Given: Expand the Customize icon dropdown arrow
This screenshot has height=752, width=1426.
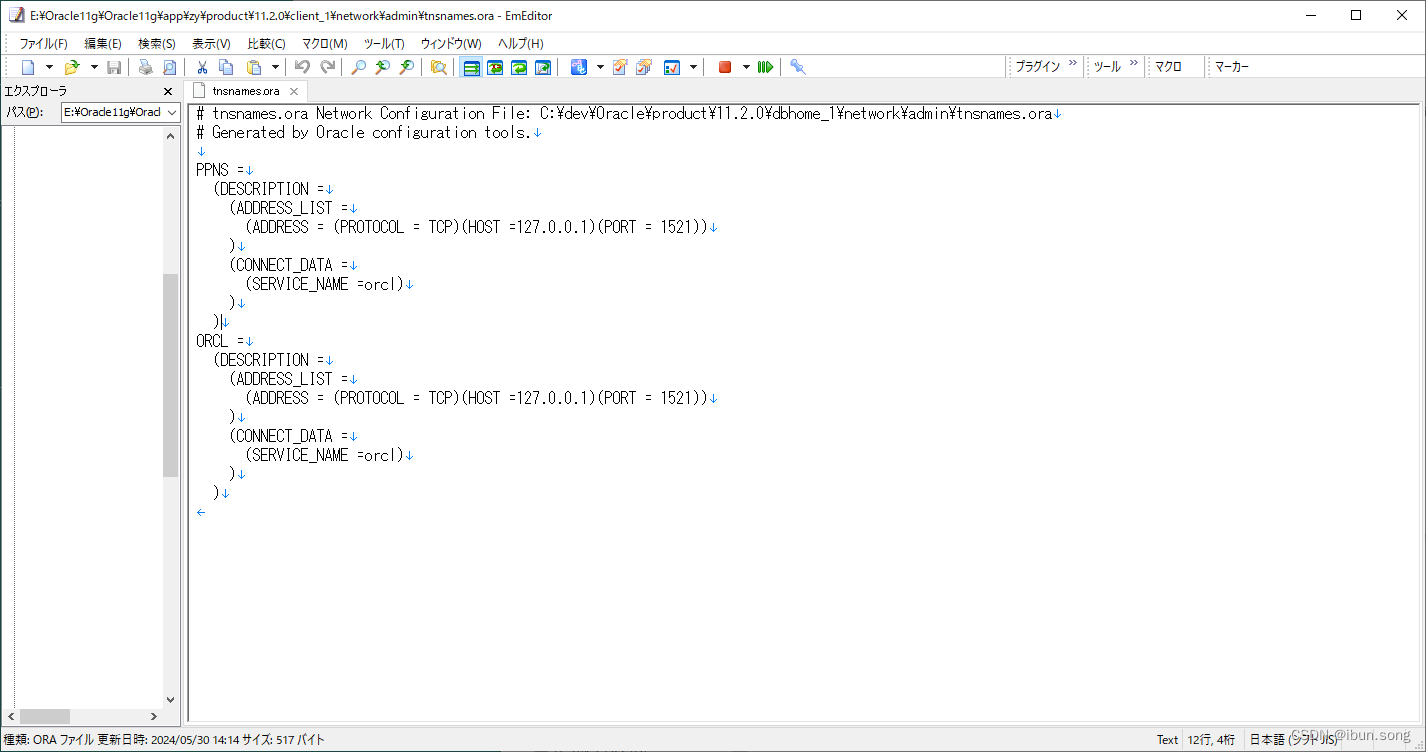Looking at the screenshot, I should (x=693, y=67).
